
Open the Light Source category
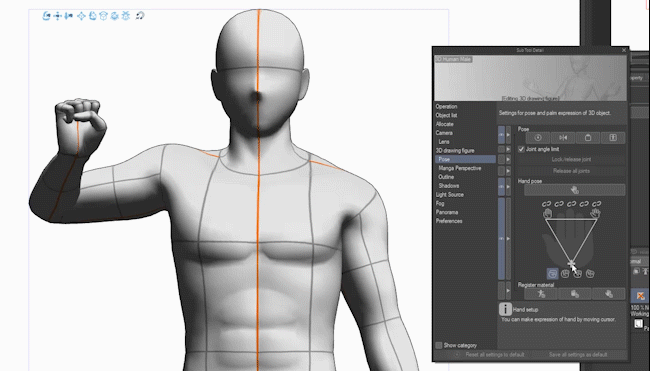click(450, 194)
